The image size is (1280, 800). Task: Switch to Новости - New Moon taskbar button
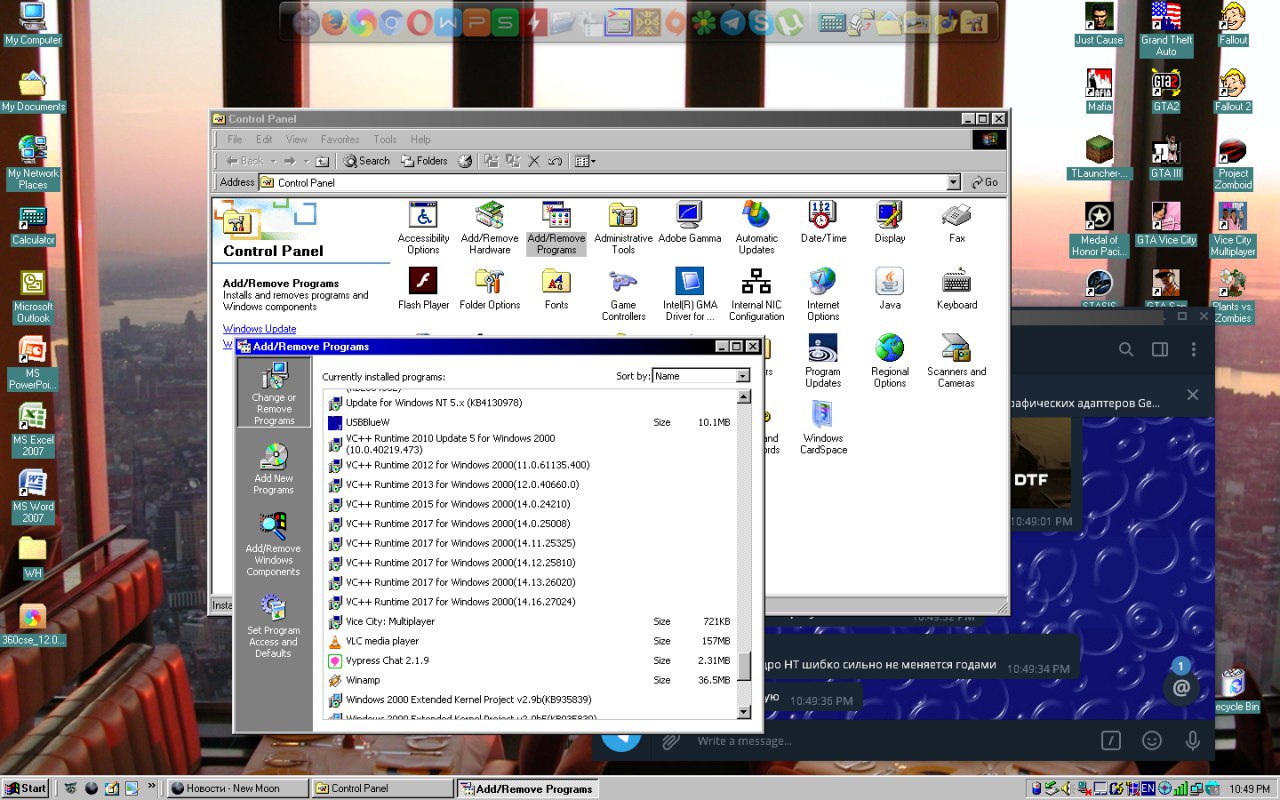coord(237,788)
